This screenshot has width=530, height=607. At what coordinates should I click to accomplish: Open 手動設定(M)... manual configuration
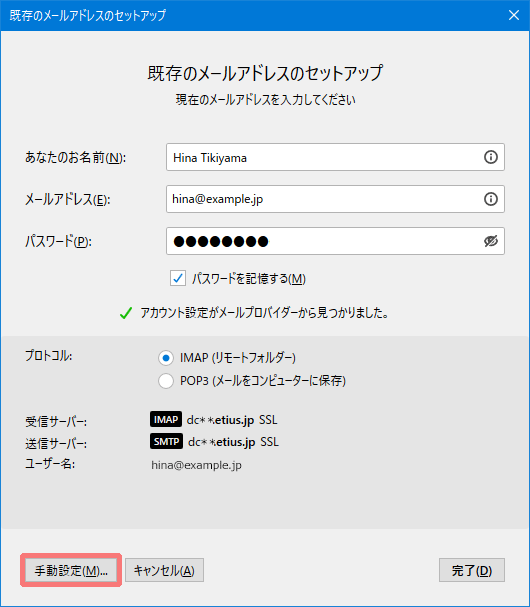click(71, 570)
